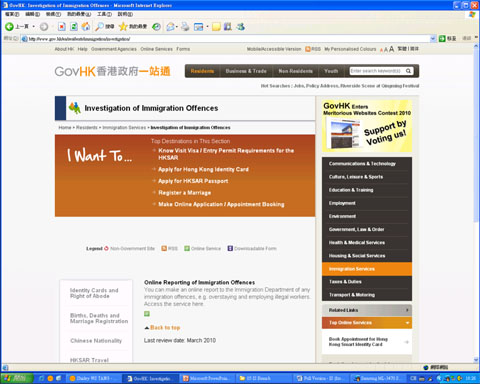Image resolution: width=480 pixels, height=384 pixels.
Task: Expand the Related Links panel
Action: pyautogui.click(x=367, y=310)
